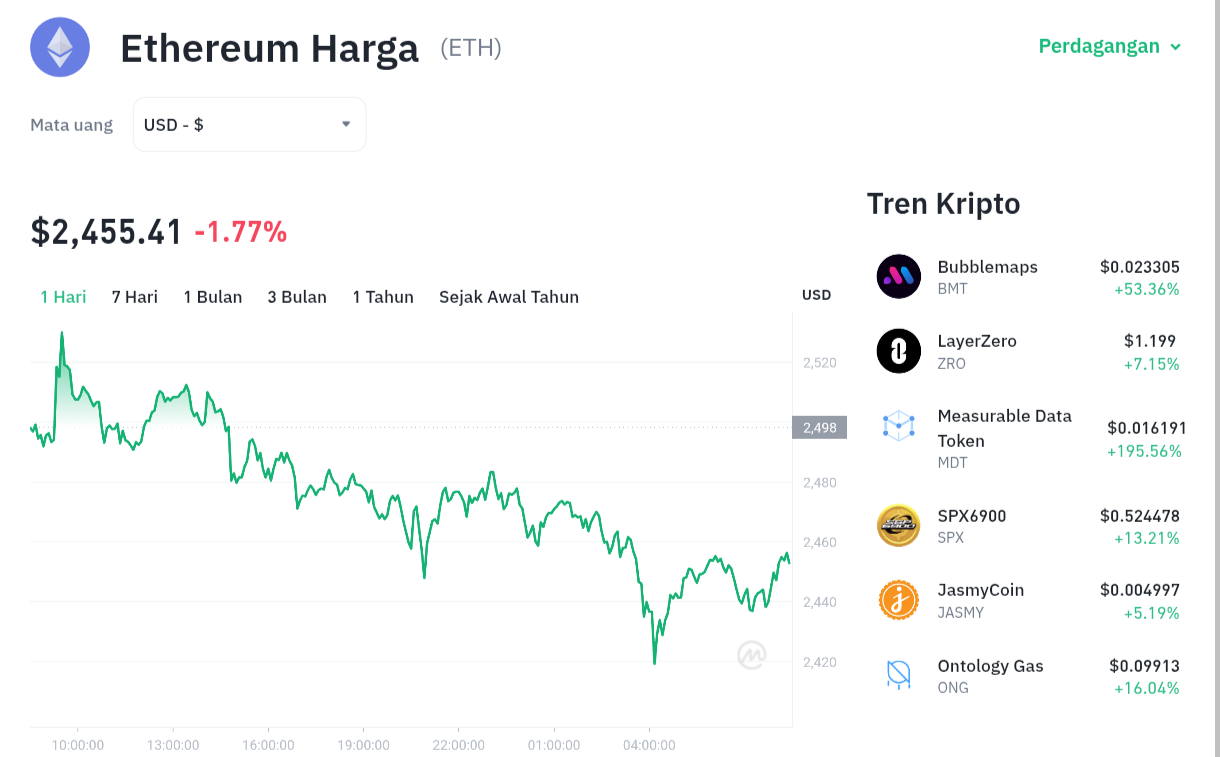Click the CoinMarketCap watermark on chart
The height and width of the screenshot is (757, 1220).
(x=752, y=655)
